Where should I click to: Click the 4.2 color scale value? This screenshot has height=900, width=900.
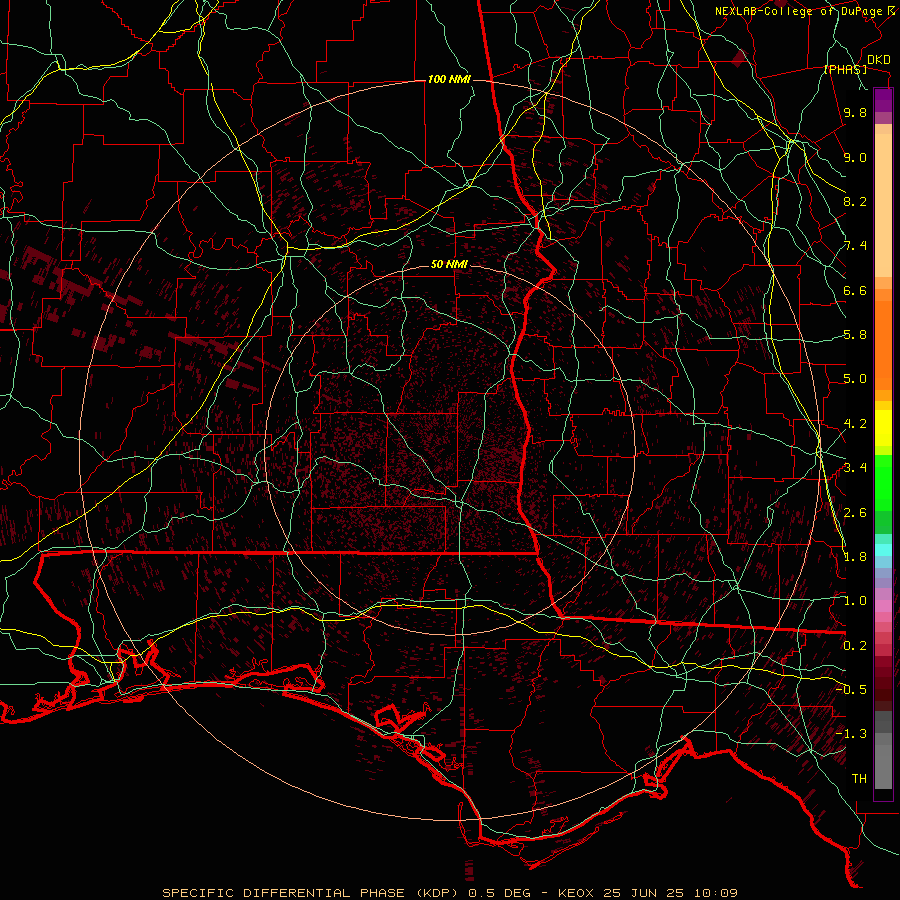pyautogui.click(x=855, y=424)
